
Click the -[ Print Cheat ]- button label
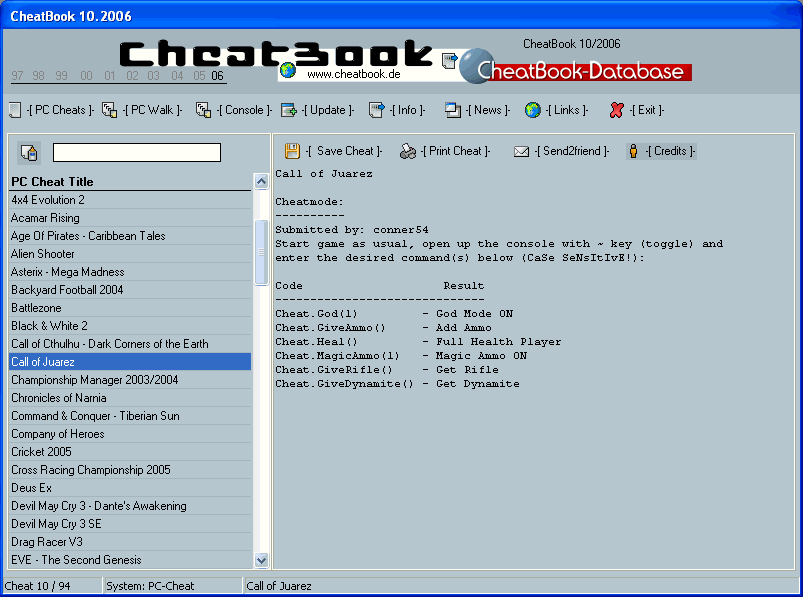pos(455,151)
